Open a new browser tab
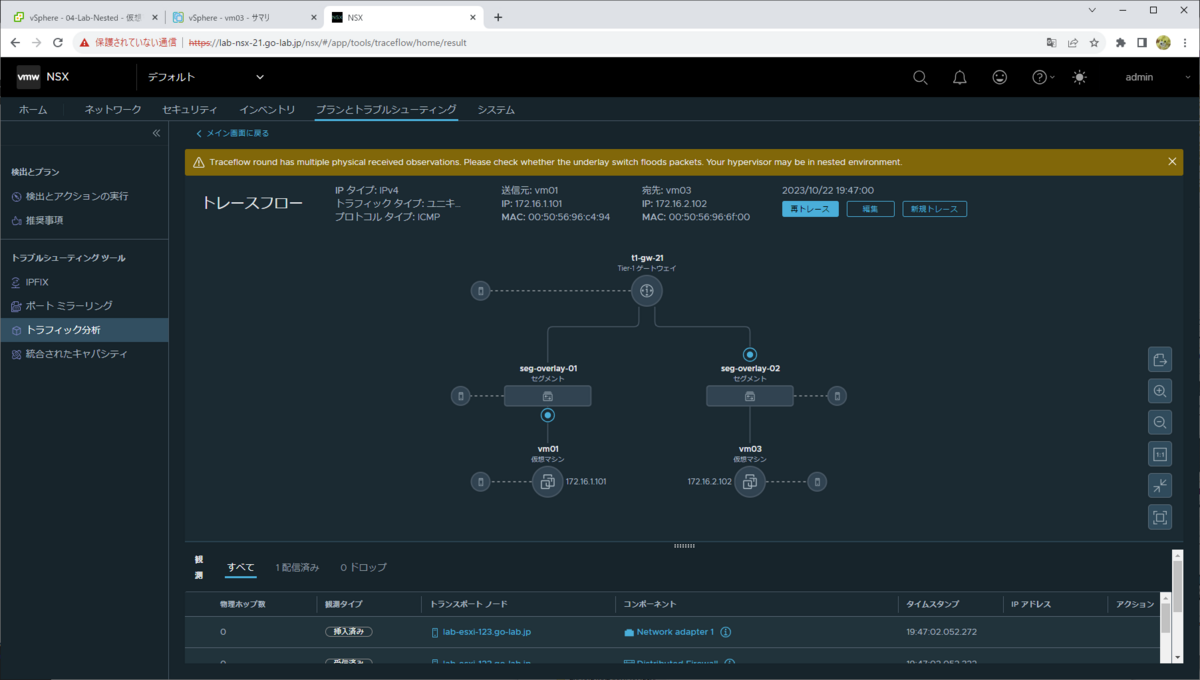 point(498,17)
